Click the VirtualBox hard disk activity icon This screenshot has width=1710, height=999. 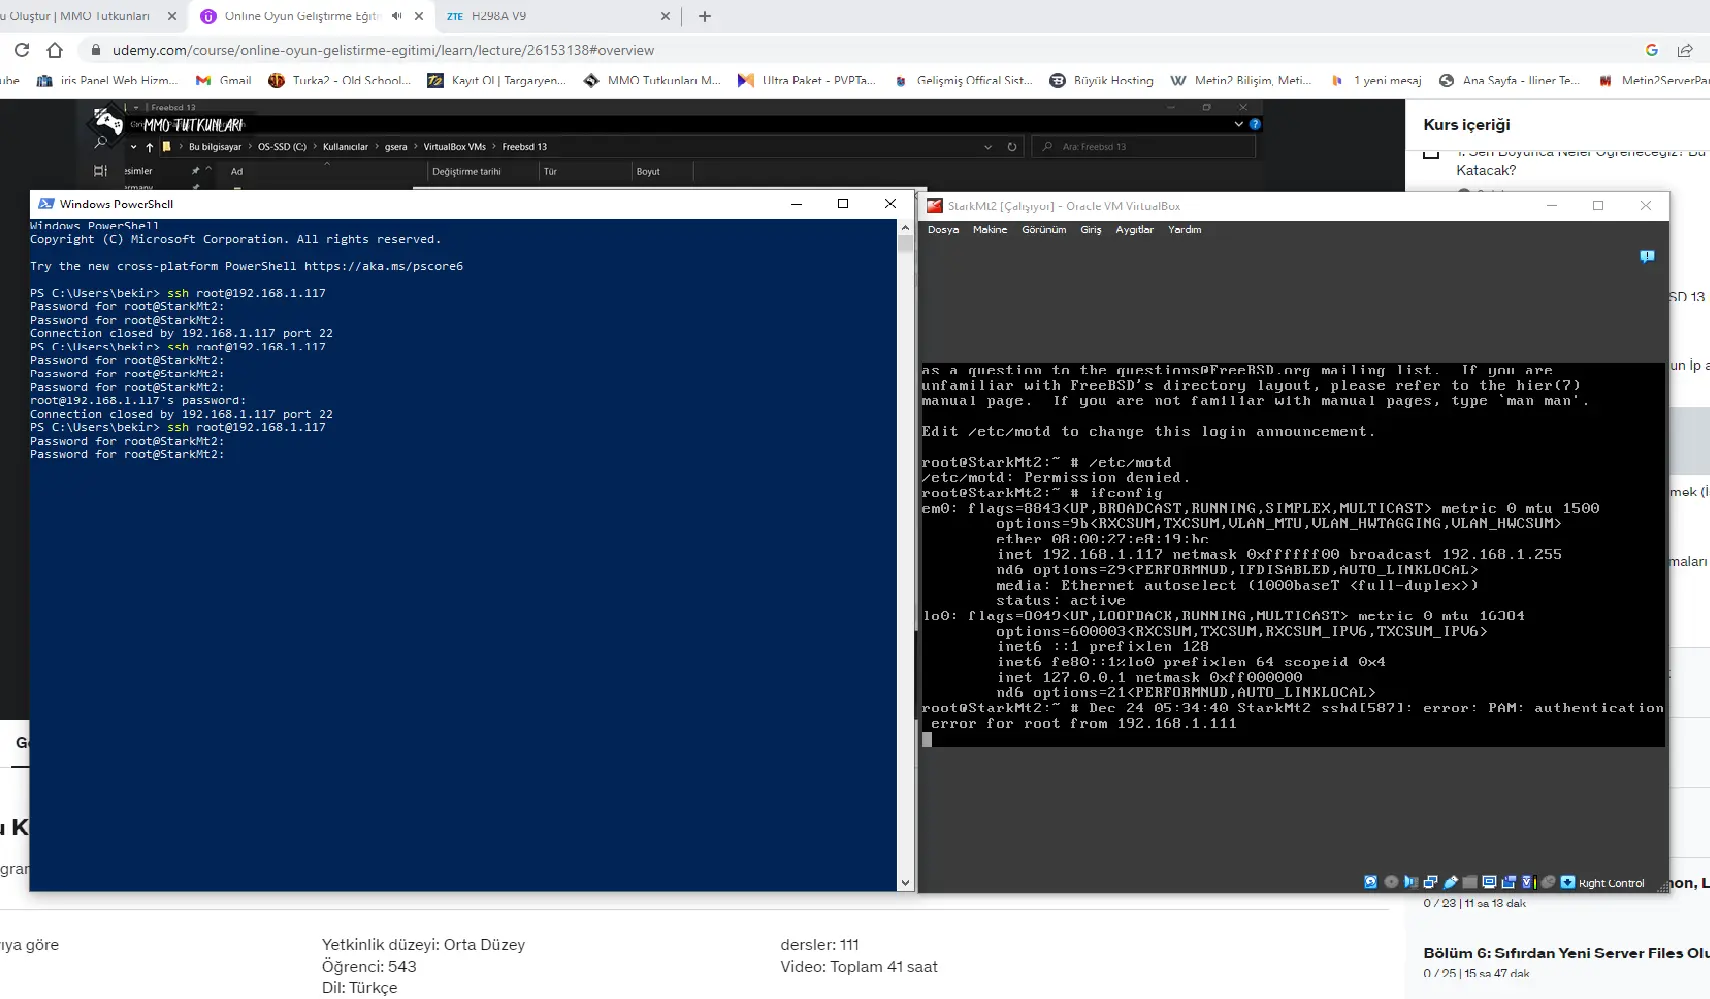tap(1371, 882)
